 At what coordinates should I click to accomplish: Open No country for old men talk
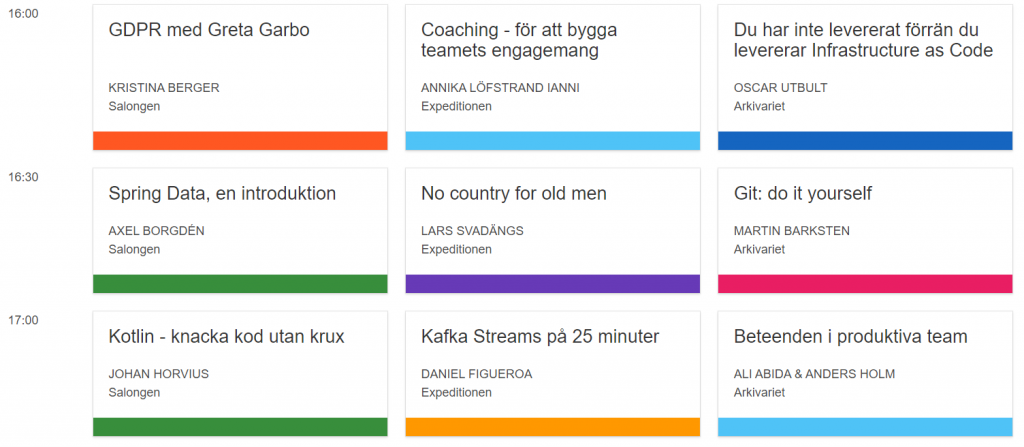[x=514, y=193]
